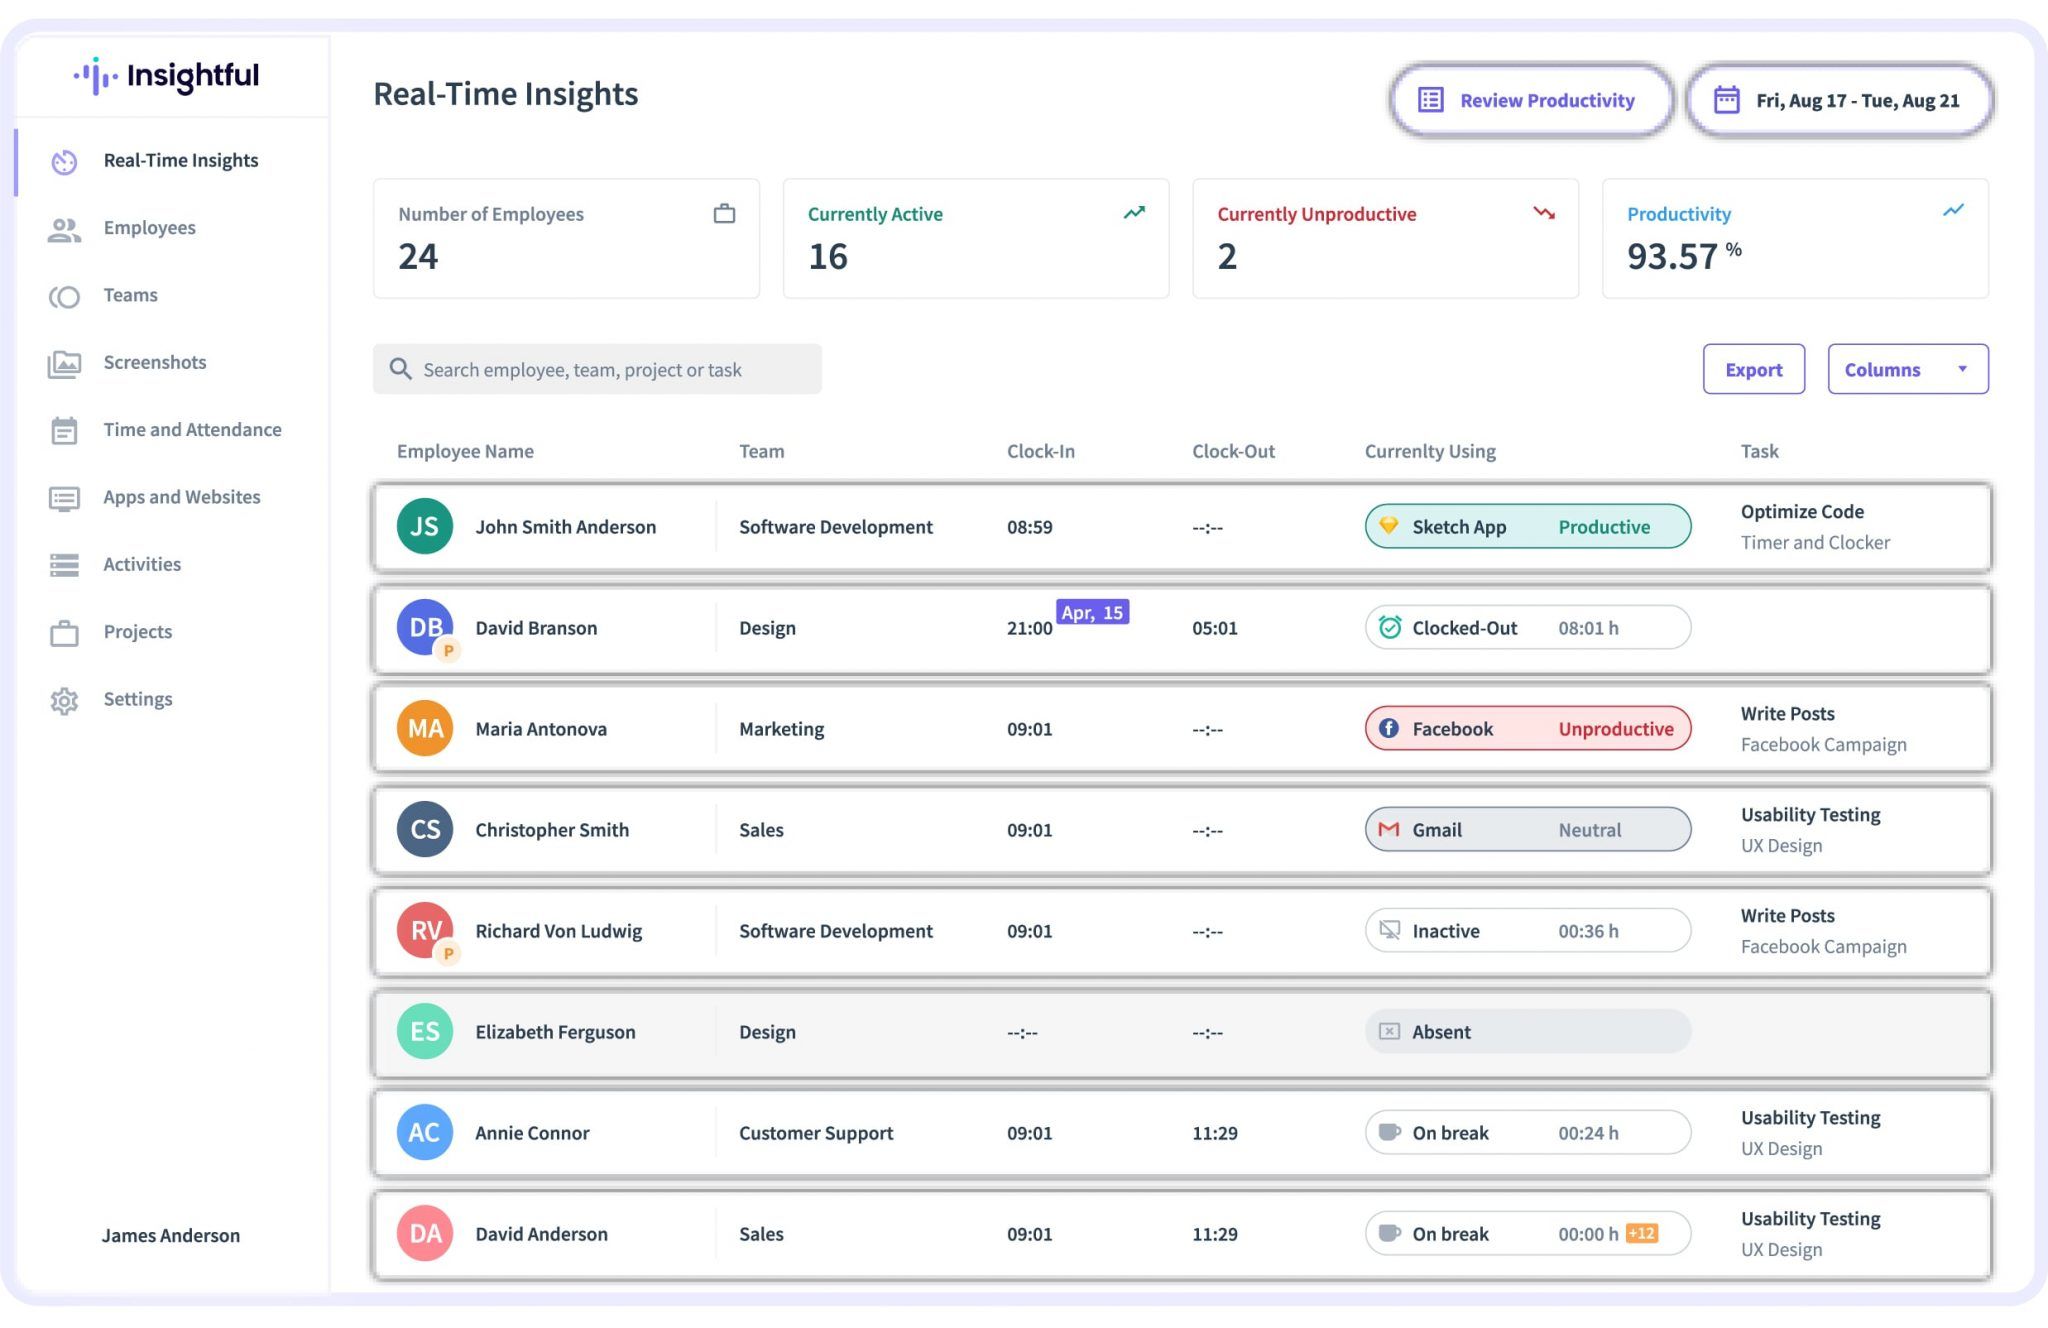Toggle David Branson's pending P badge
Screen dimensions: 2048x1328
tap(450, 651)
